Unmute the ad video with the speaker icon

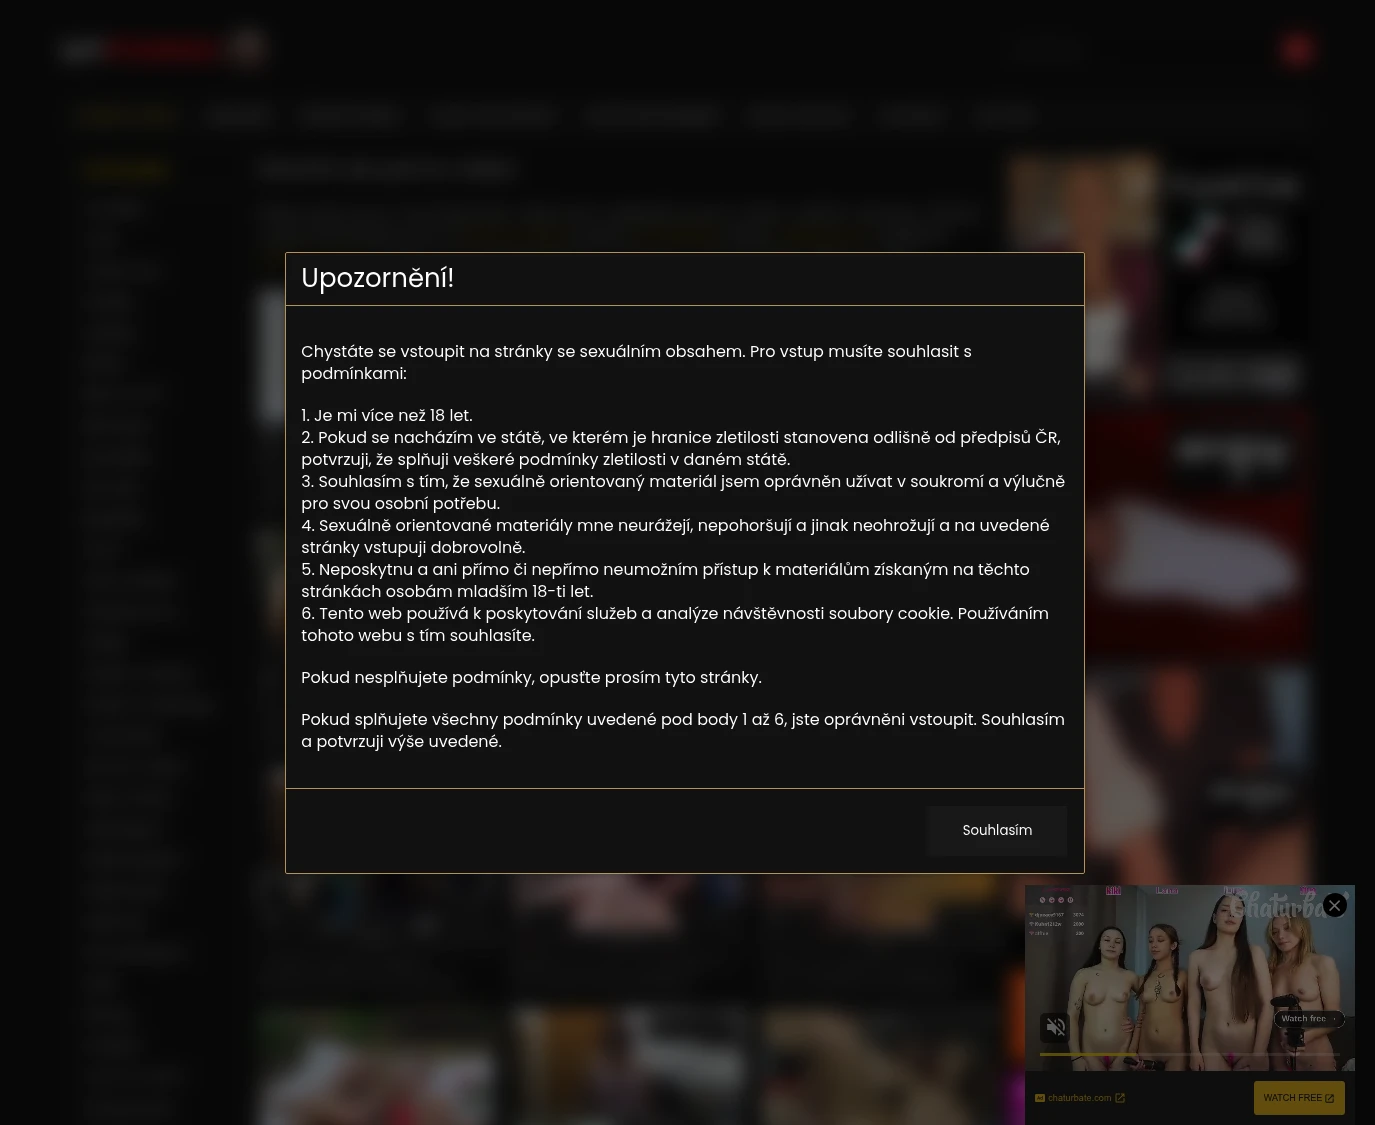coord(1055,1027)
